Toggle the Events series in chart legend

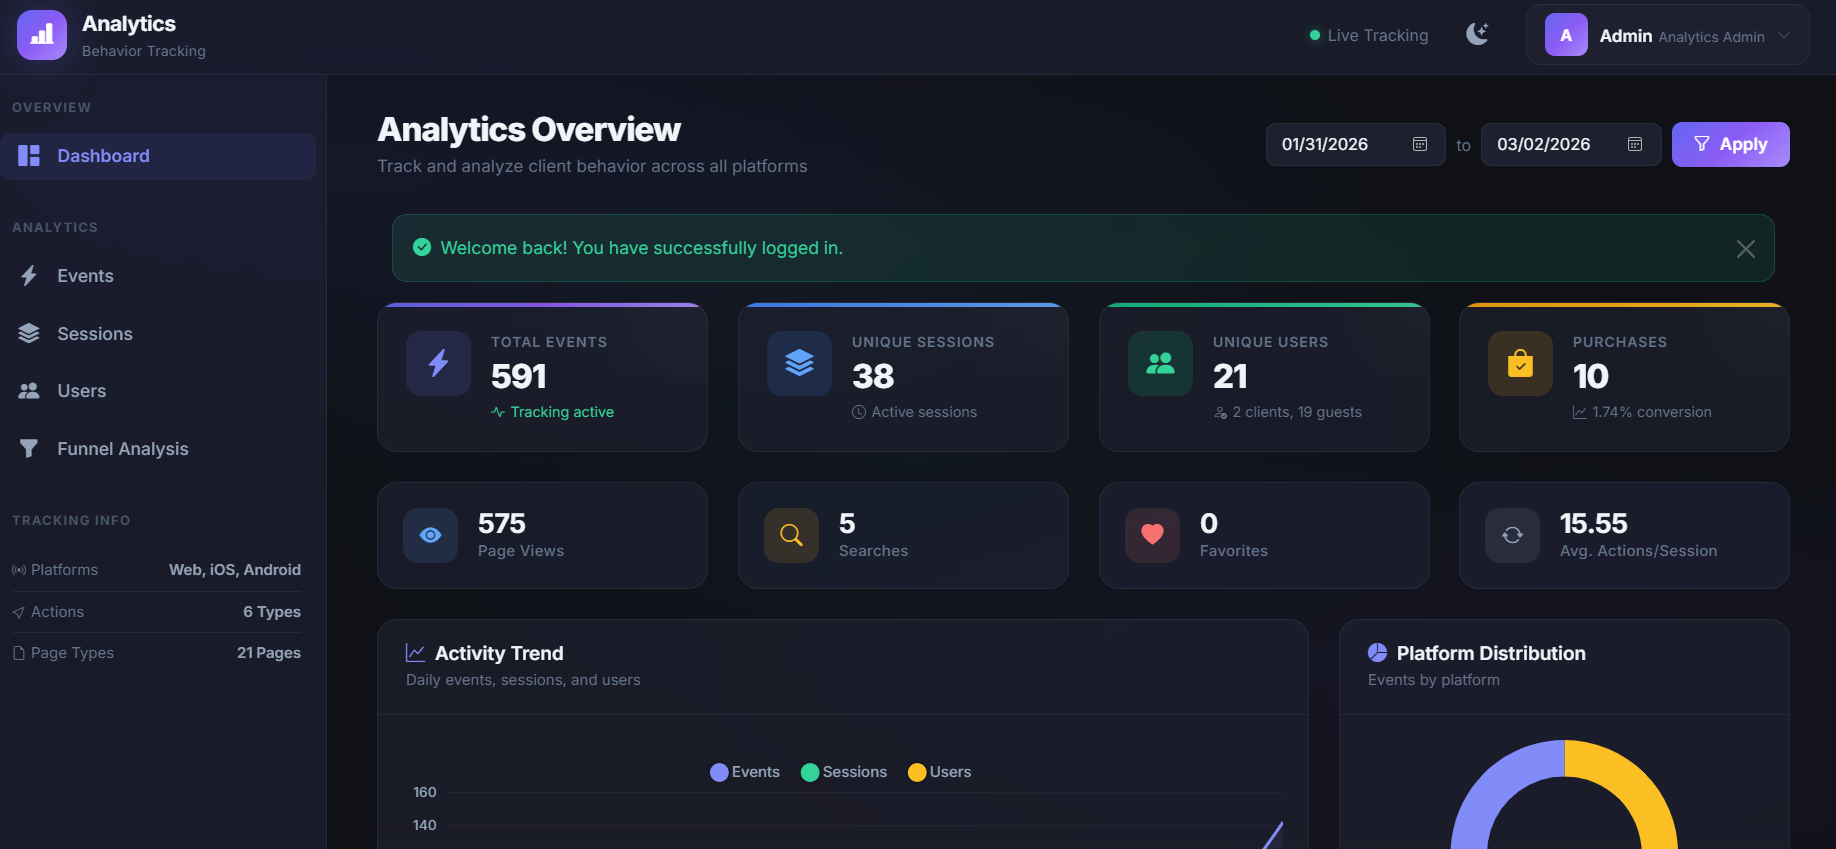(x=745, y=772)
